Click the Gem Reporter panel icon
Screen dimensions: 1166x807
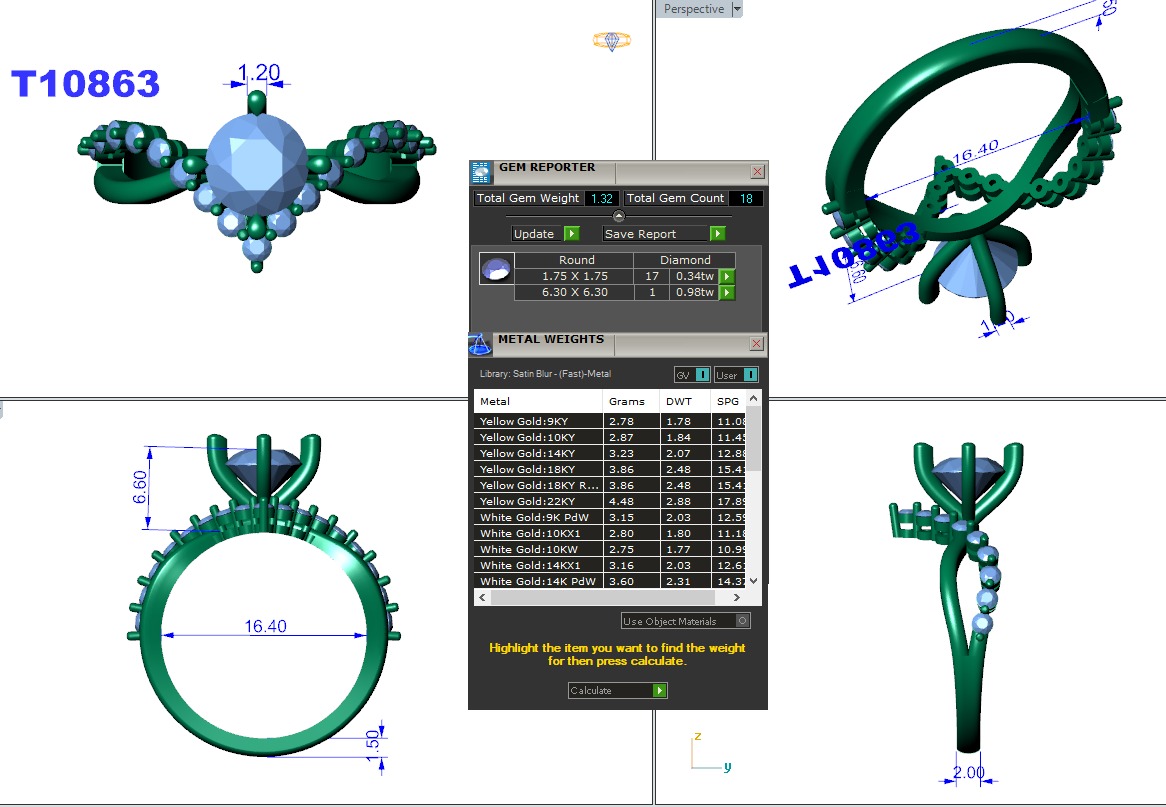pyautogui.click(x=481, y=171)
